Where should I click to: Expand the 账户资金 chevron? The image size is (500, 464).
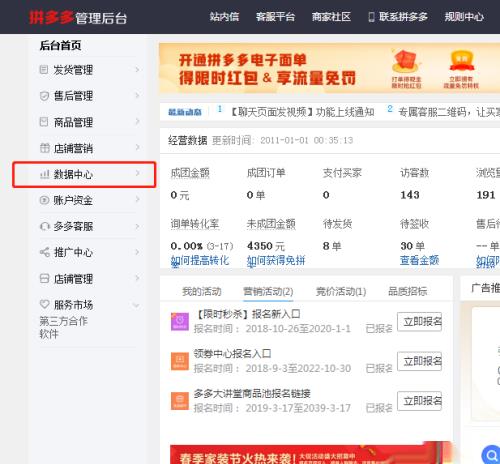(137, 200)
